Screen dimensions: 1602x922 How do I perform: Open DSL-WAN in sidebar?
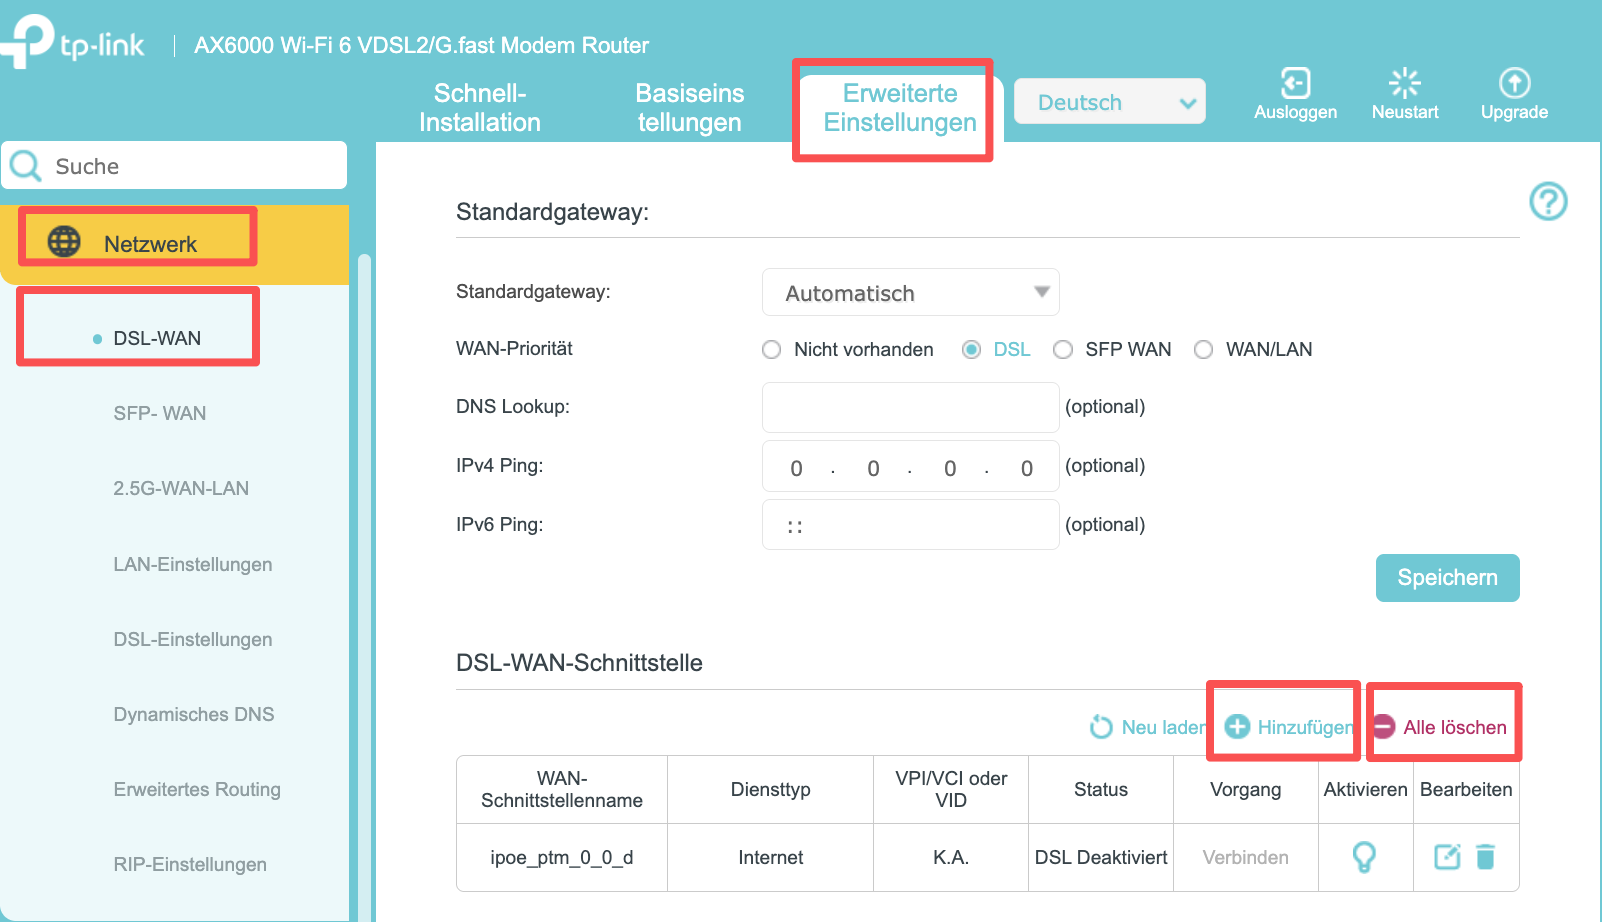157,338
